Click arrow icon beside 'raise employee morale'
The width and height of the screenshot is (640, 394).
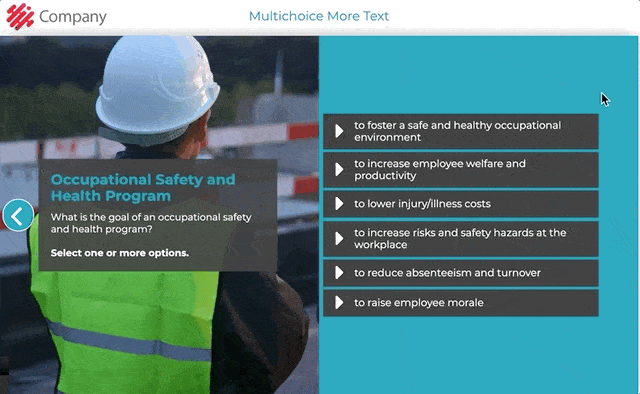coord(339,303)
